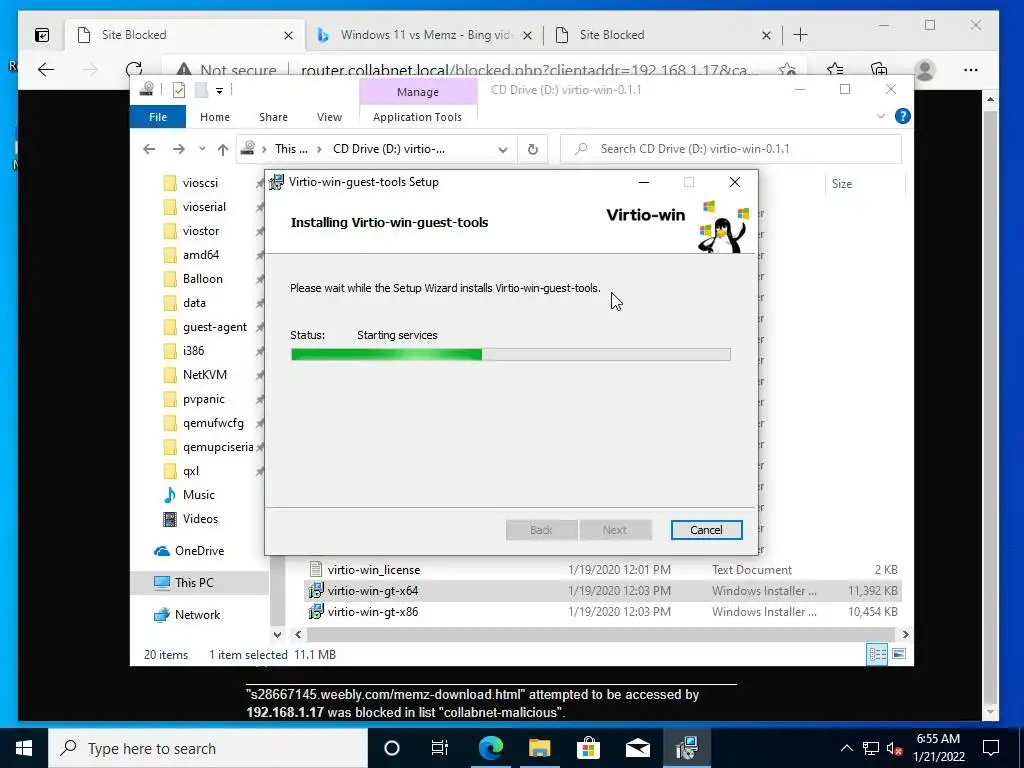
Task: Open the Windows Start menu
Action: tap(24, 748)
